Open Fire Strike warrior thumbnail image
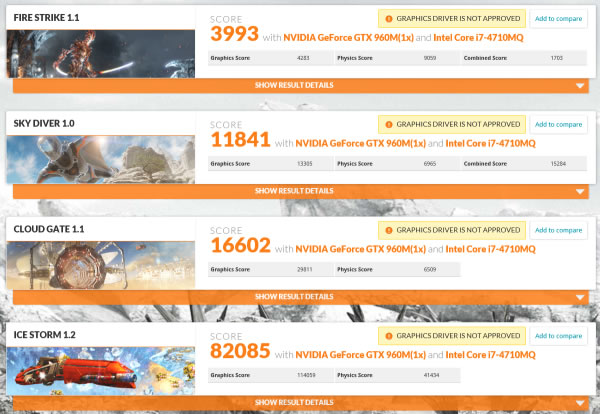600x414 pixels. tap(101, 54)
